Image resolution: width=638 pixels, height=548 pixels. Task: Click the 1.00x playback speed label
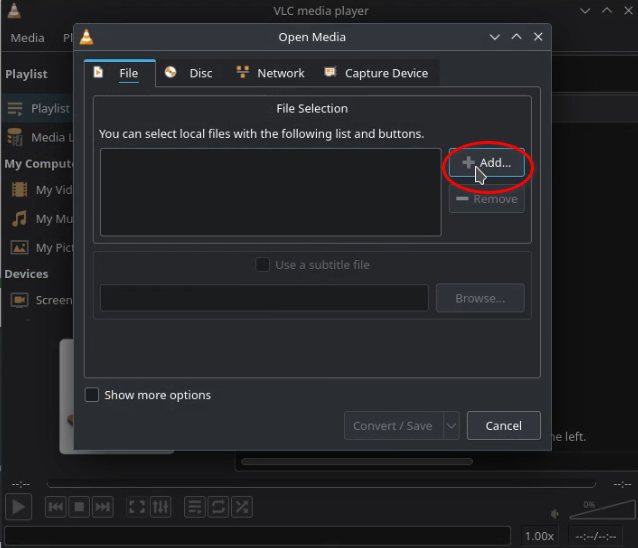click(x=539, y=536)
